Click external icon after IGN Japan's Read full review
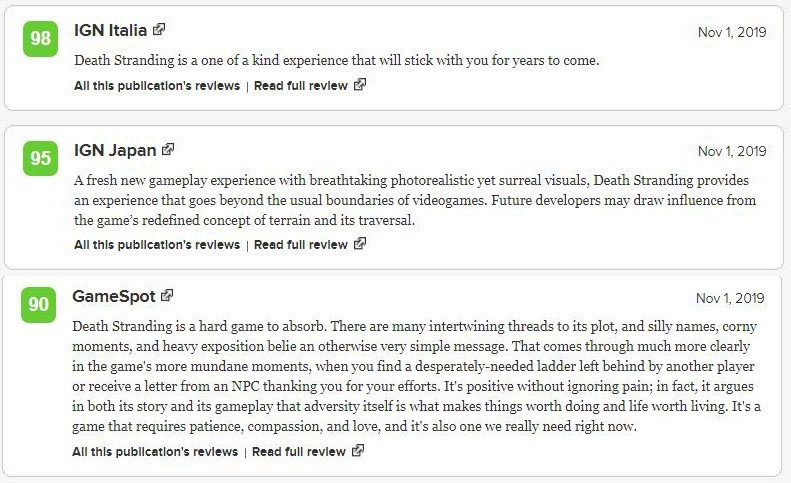This screenshot has width=791, height=483. click(360, 244)
